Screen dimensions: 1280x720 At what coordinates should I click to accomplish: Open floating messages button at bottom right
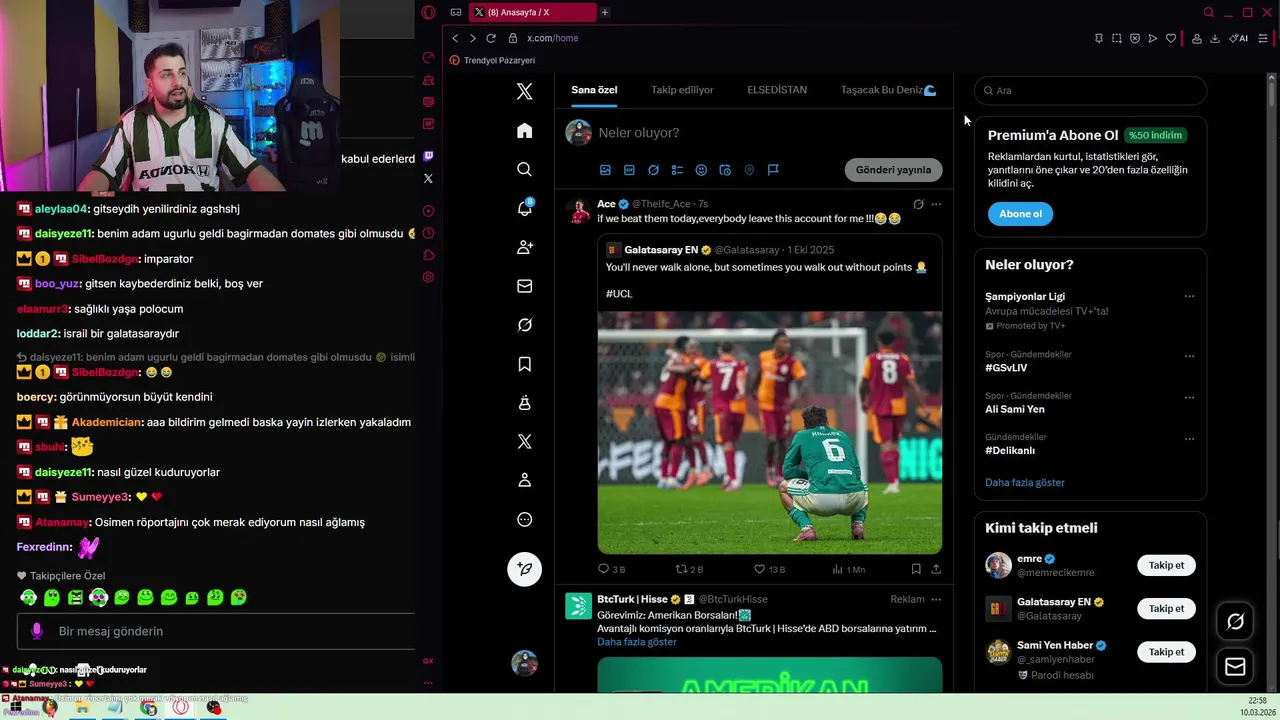1235,667
